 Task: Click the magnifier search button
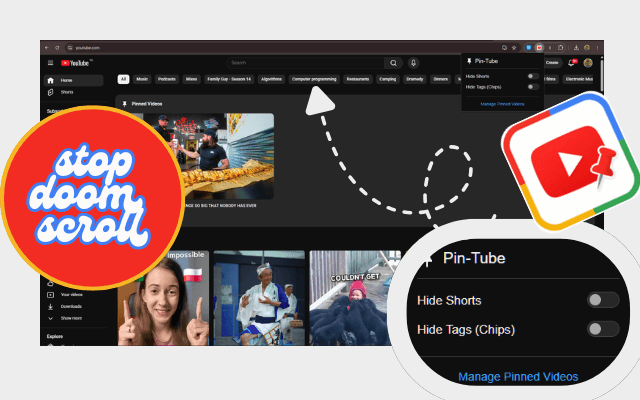tap(393, 63)
